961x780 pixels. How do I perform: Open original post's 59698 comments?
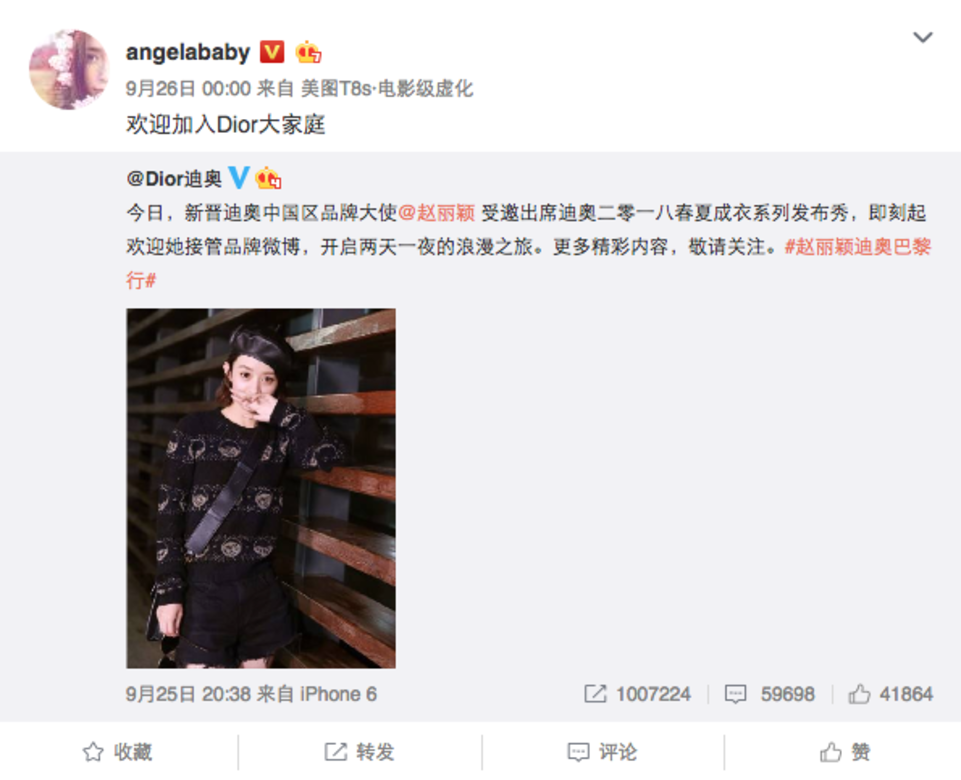[770, 694]
